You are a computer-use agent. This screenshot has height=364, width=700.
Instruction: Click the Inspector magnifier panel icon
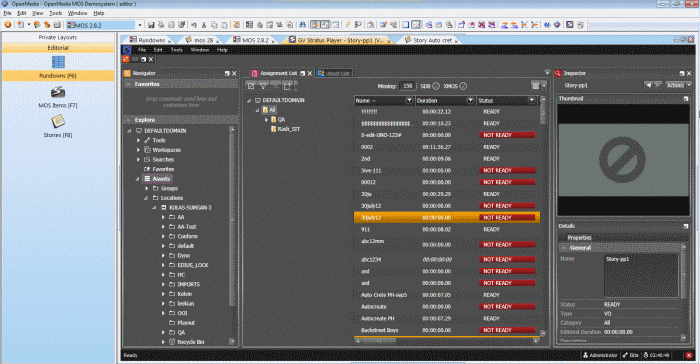click(558, 73)
